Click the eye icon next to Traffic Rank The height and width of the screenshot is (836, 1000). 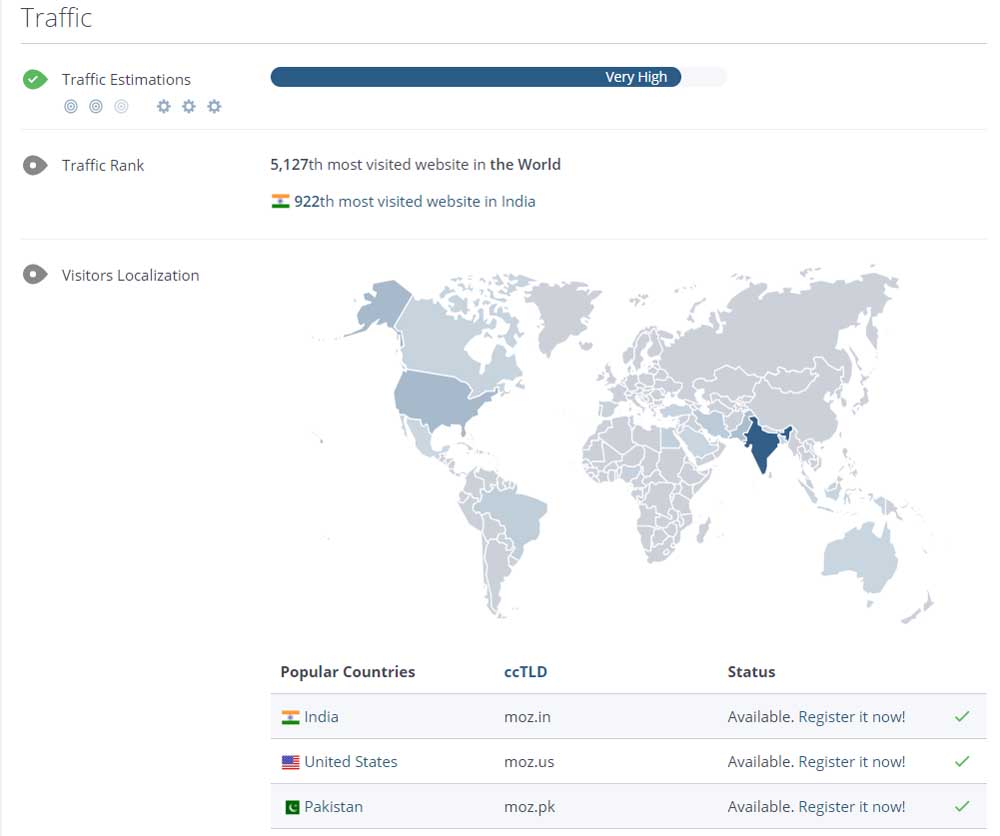[x=35, y=165]
